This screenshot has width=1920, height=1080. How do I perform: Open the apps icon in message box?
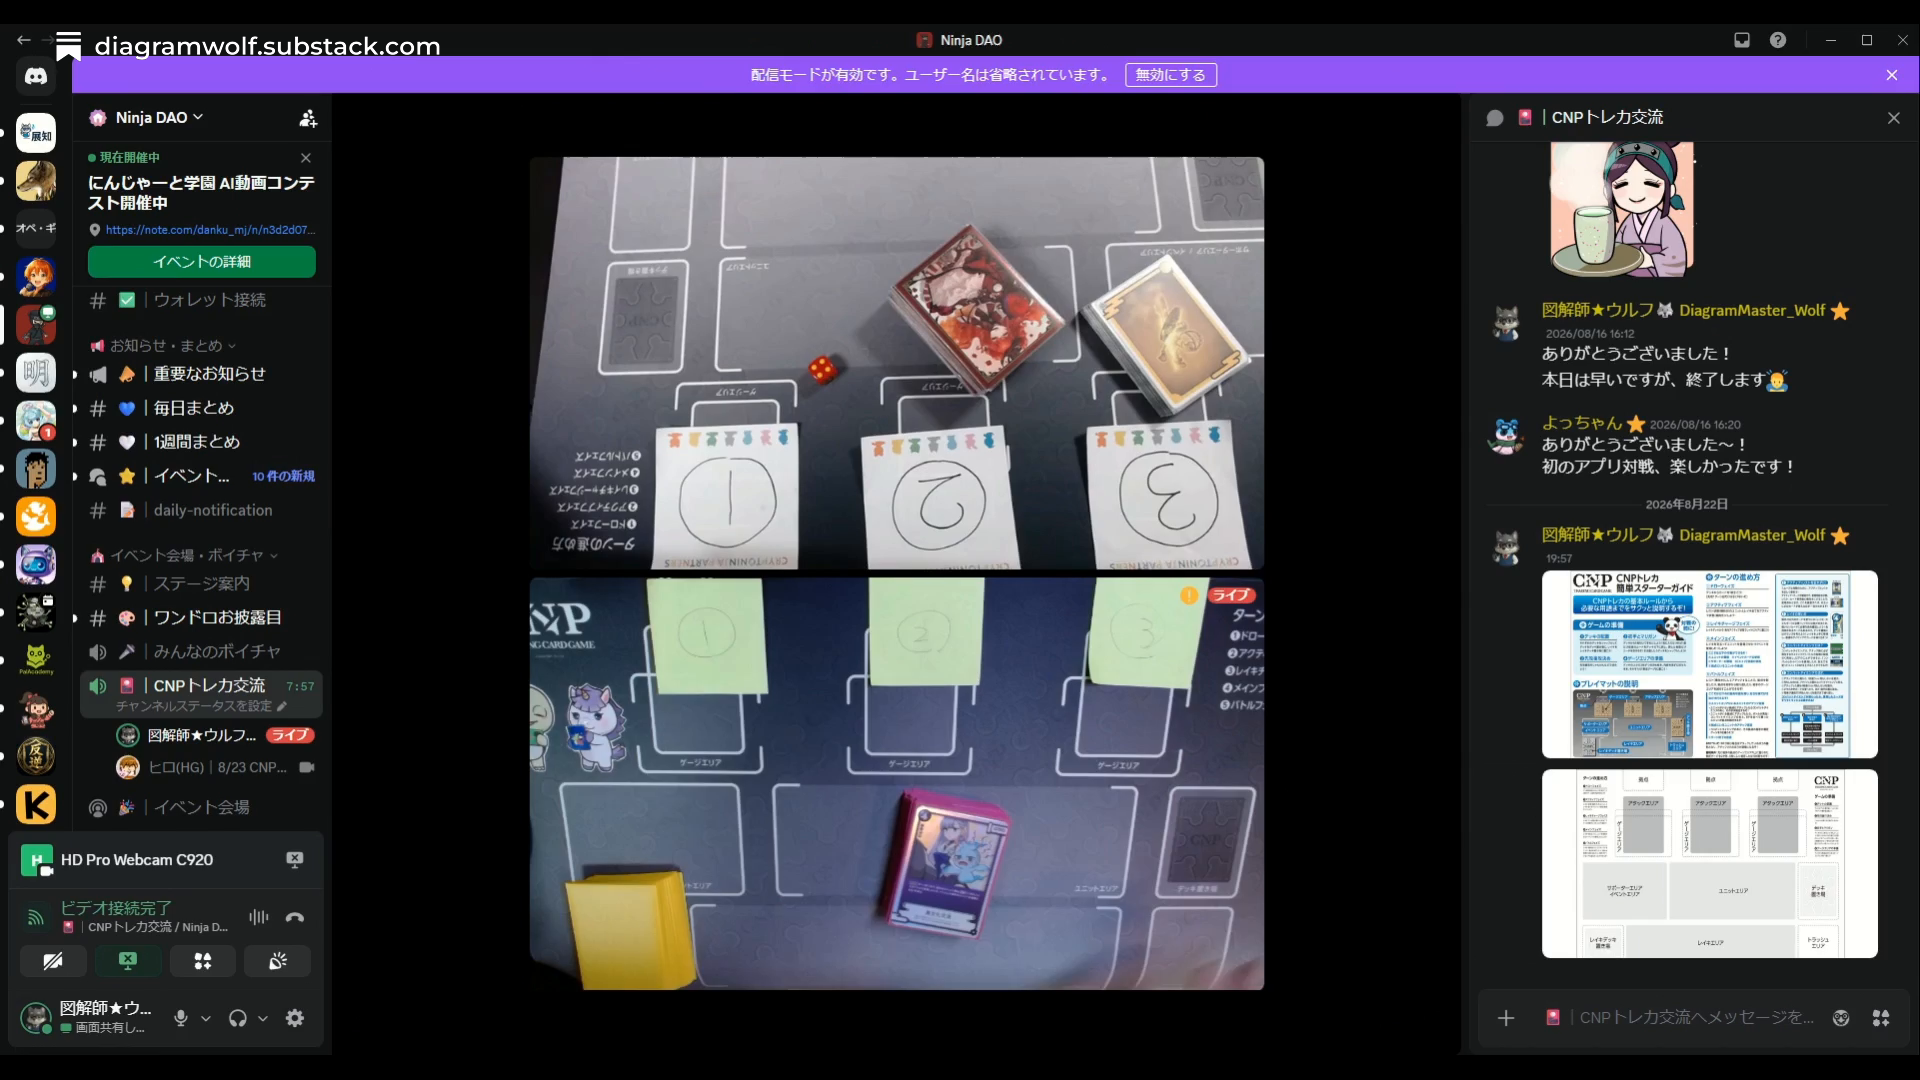[x=1881, y=1018]
